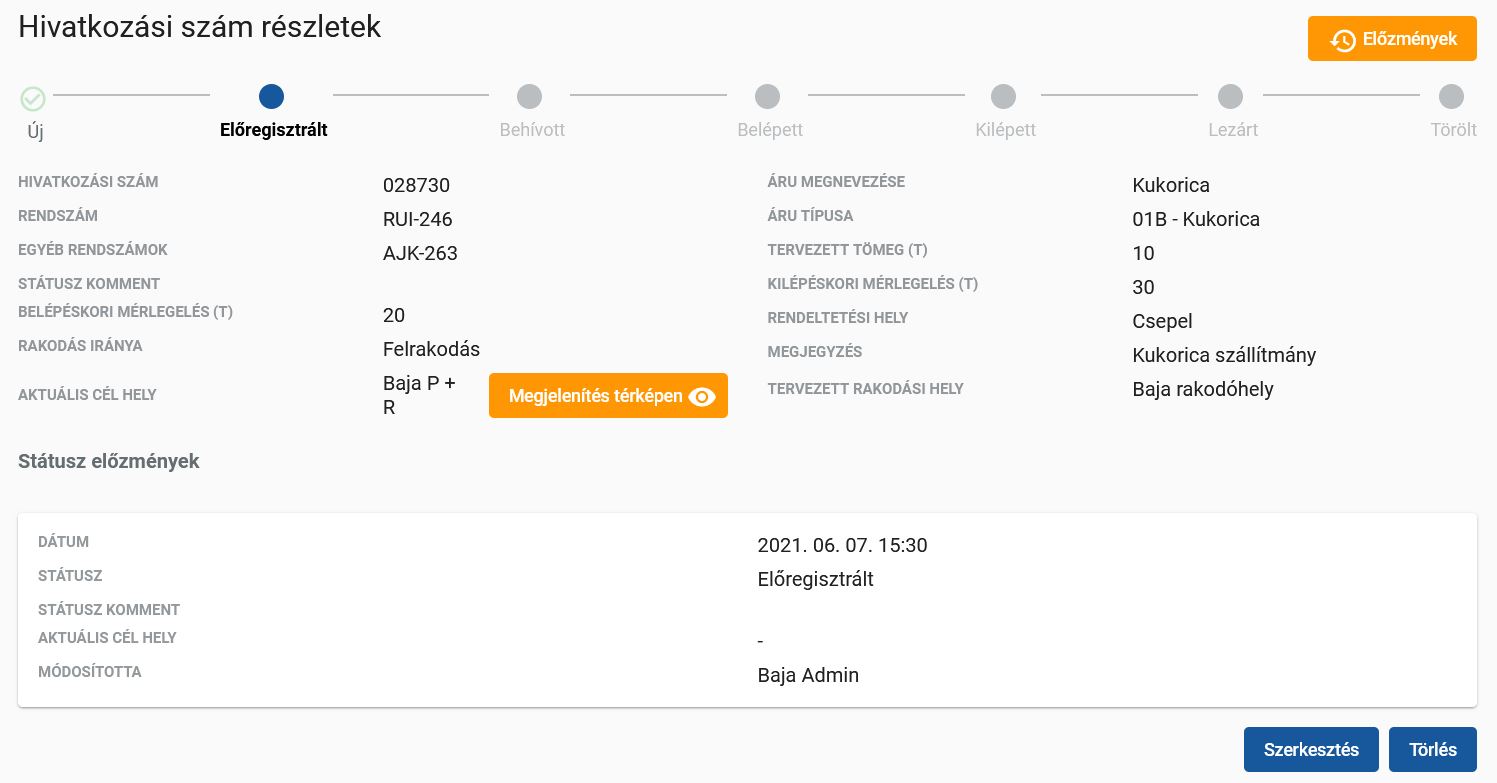Click the Belépett status circle
1497x783 pixels.
tap(767, 96)
